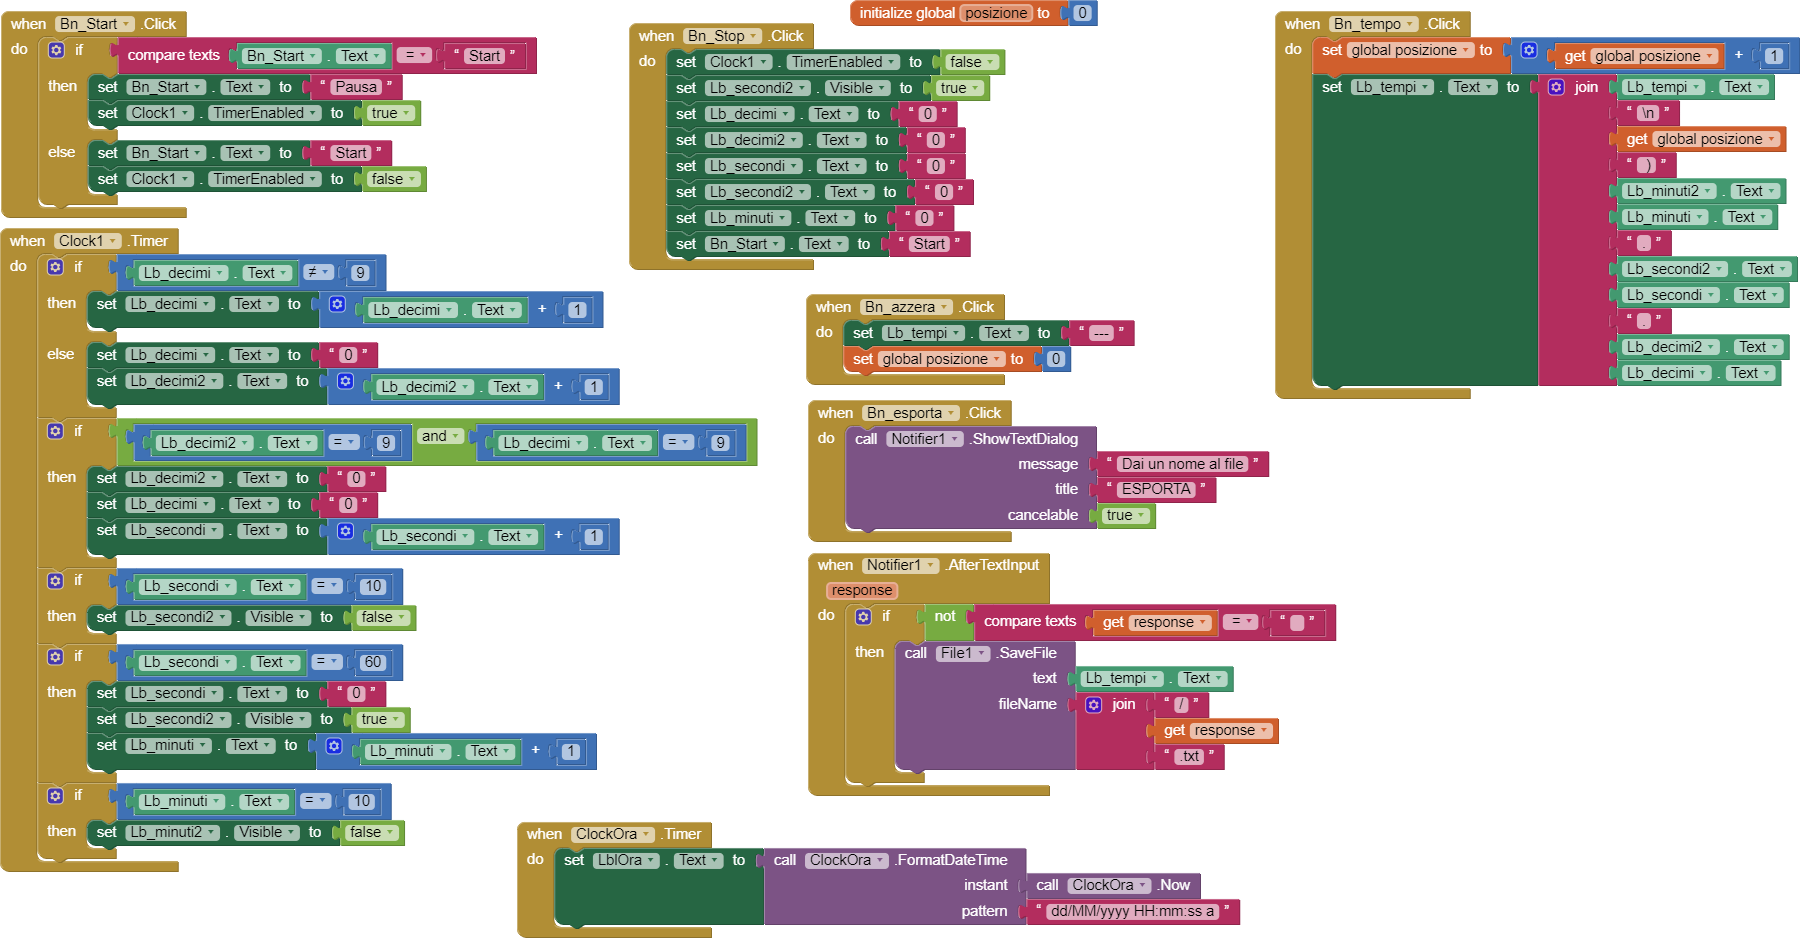This screenshot has width=1800, height=938.
Task: Click gear icon on SaveFile fileName join block
Action: click(1094, 705)
